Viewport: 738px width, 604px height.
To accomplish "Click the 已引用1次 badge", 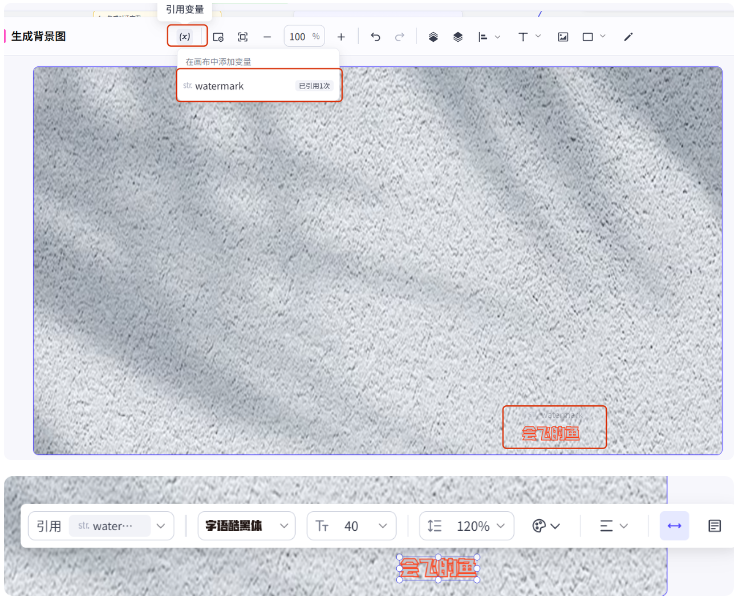I will click(314, 86).
